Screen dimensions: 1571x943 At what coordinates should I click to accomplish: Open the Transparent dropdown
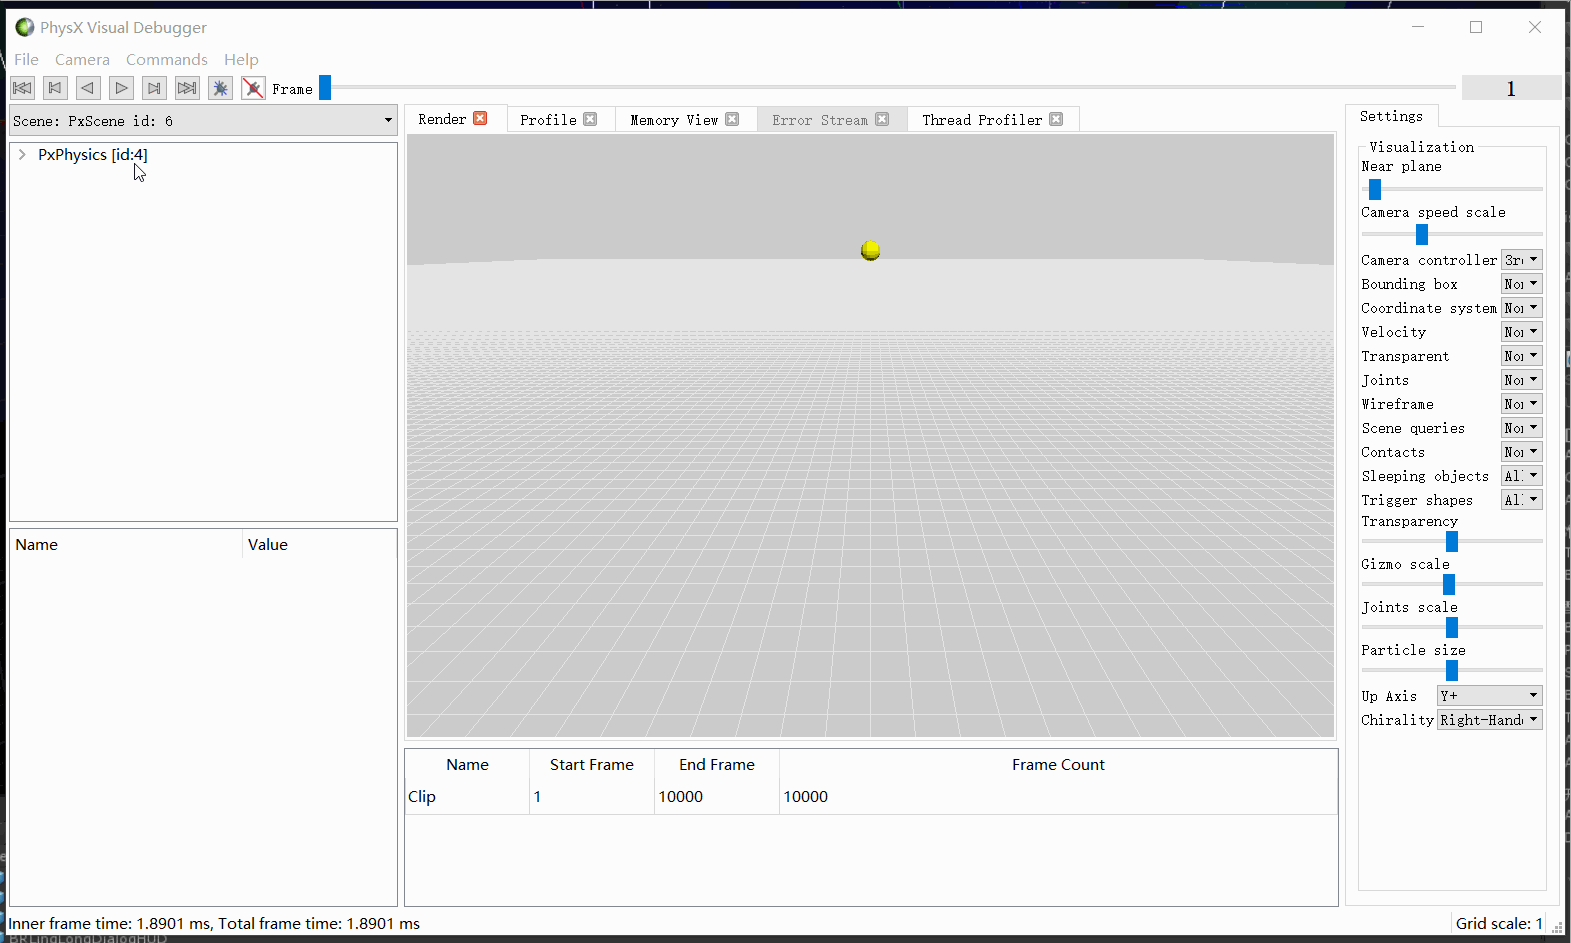click(x=1521, y=356)
